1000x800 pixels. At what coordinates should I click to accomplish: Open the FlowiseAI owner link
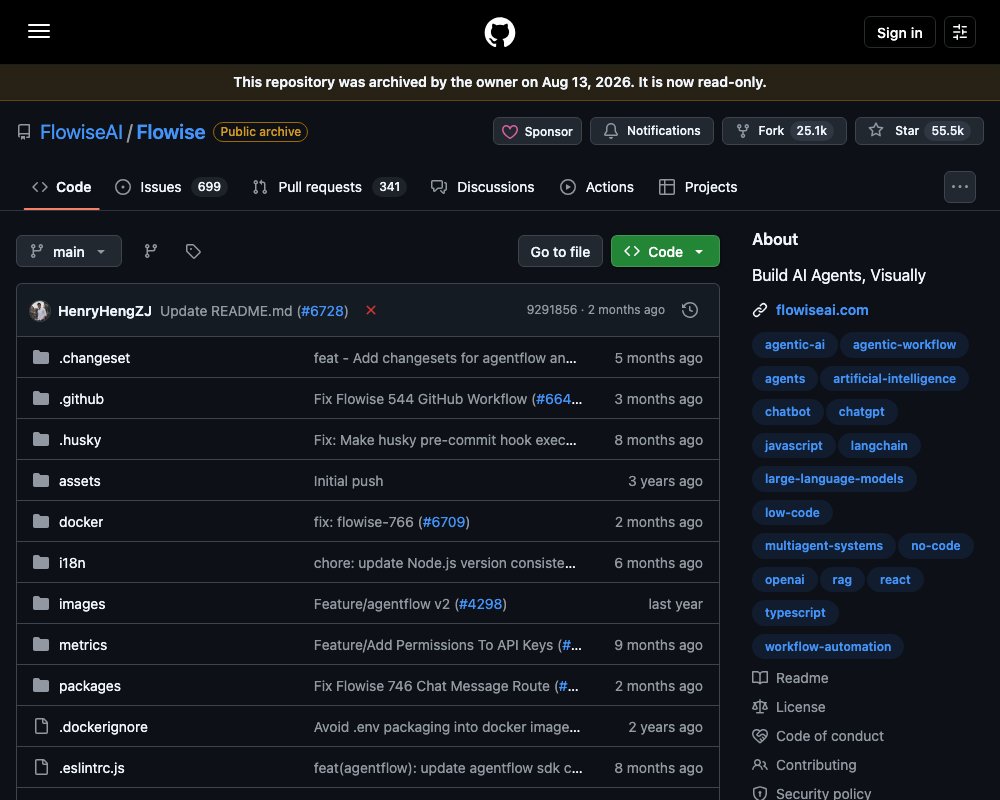(81, 132)
